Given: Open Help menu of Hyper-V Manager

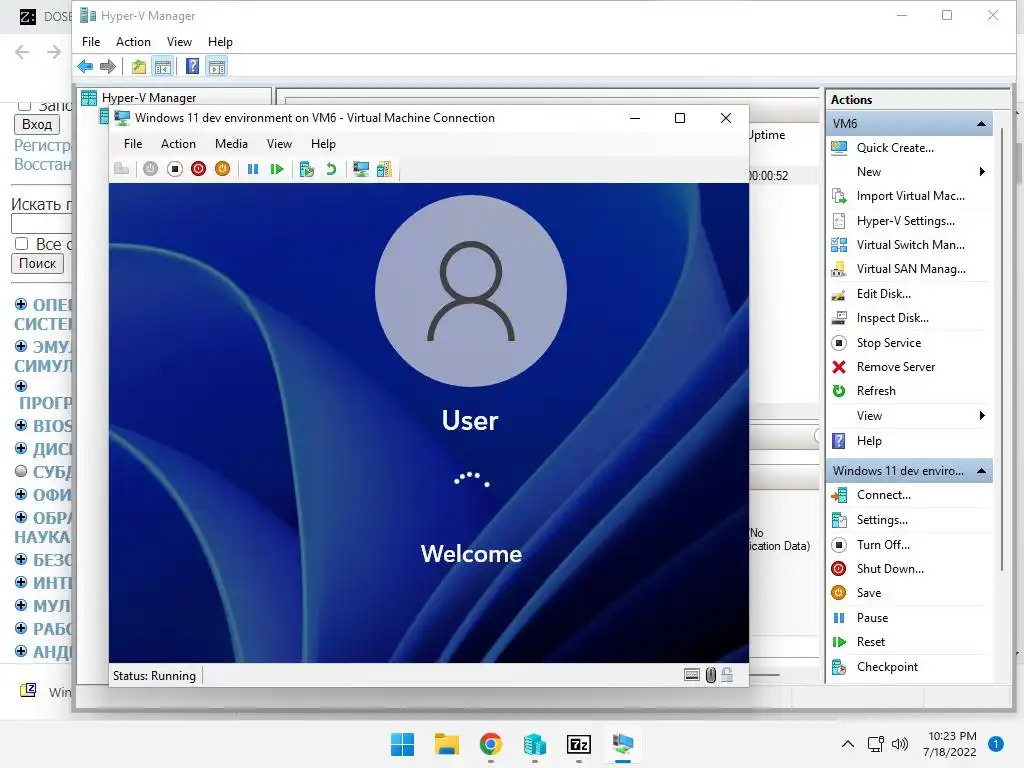Looking at the screenshot, I should tap(220, 42).
